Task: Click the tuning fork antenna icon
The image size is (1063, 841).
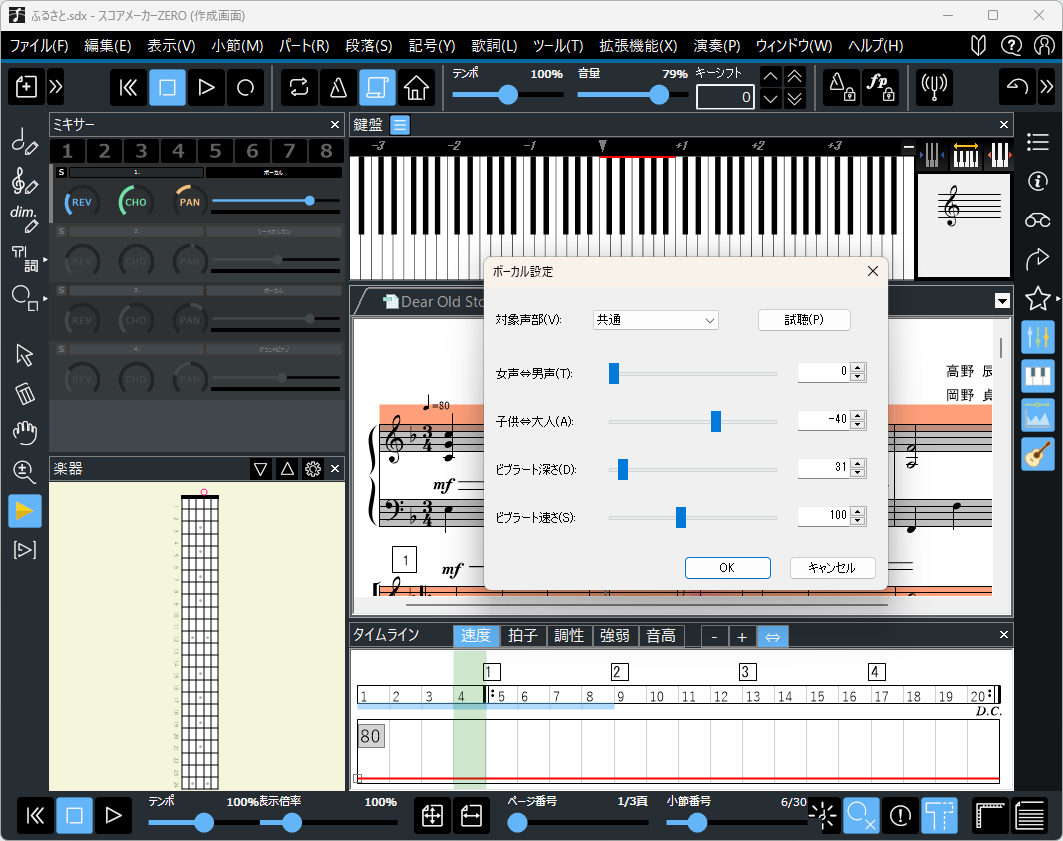Action: pos(934,87)
